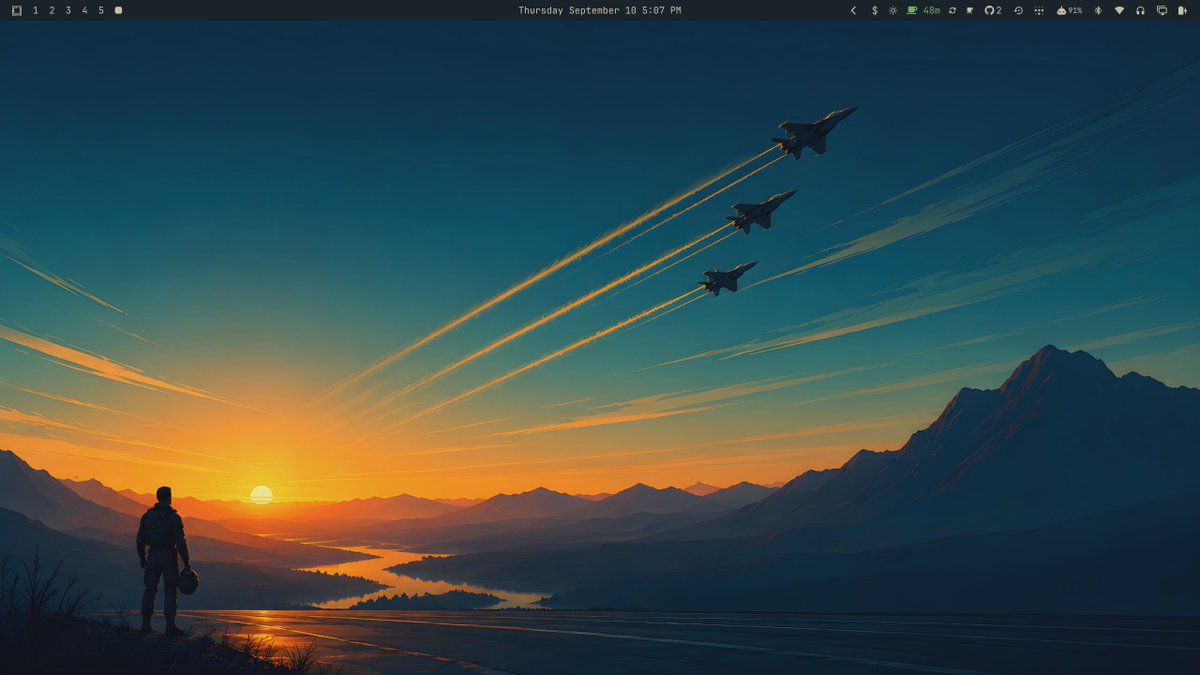1200x675 pixels.
Task: Click the white coffee mug icon
Action: 969,10
